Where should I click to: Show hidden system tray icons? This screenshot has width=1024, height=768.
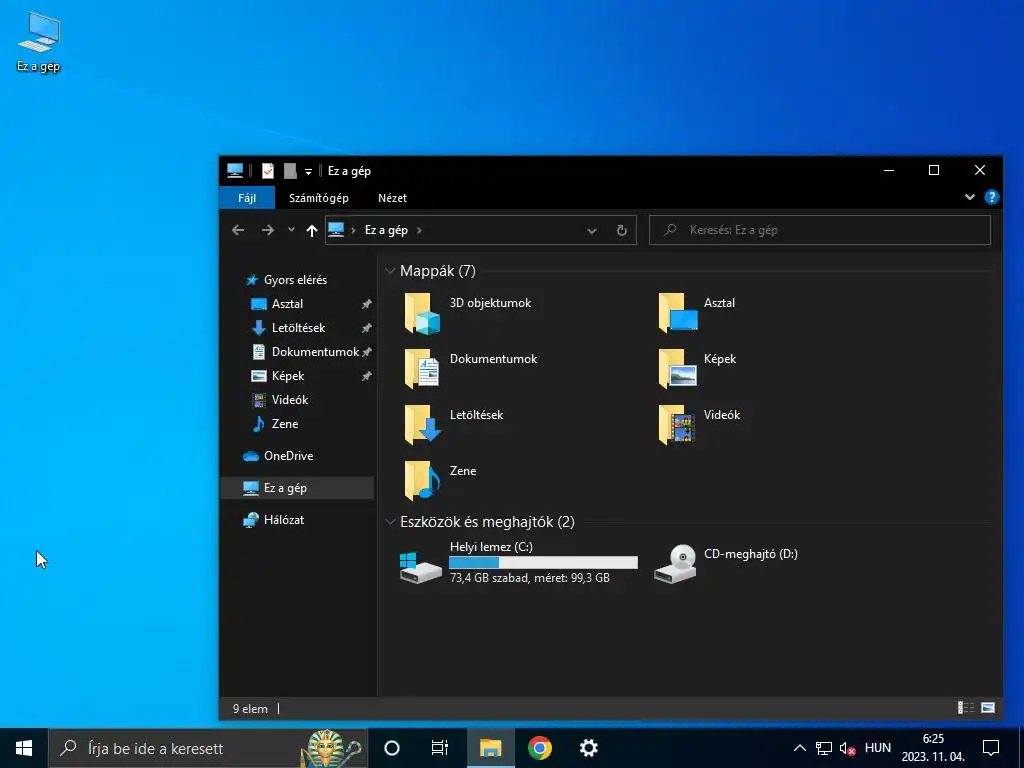(x=799, y=748)
